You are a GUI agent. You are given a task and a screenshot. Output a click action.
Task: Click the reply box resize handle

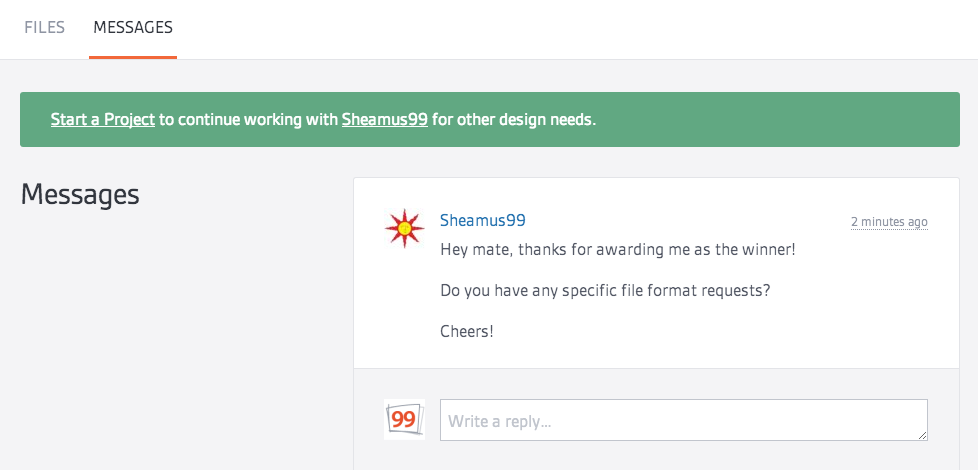tap(922, 435)
